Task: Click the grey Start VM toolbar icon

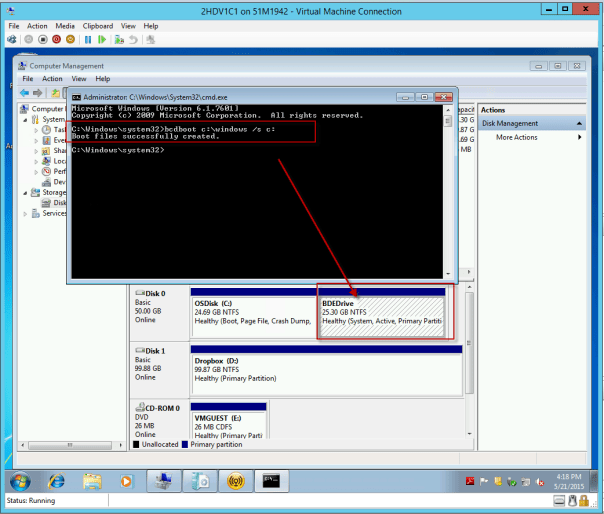Action: click(x=29, y=39)
